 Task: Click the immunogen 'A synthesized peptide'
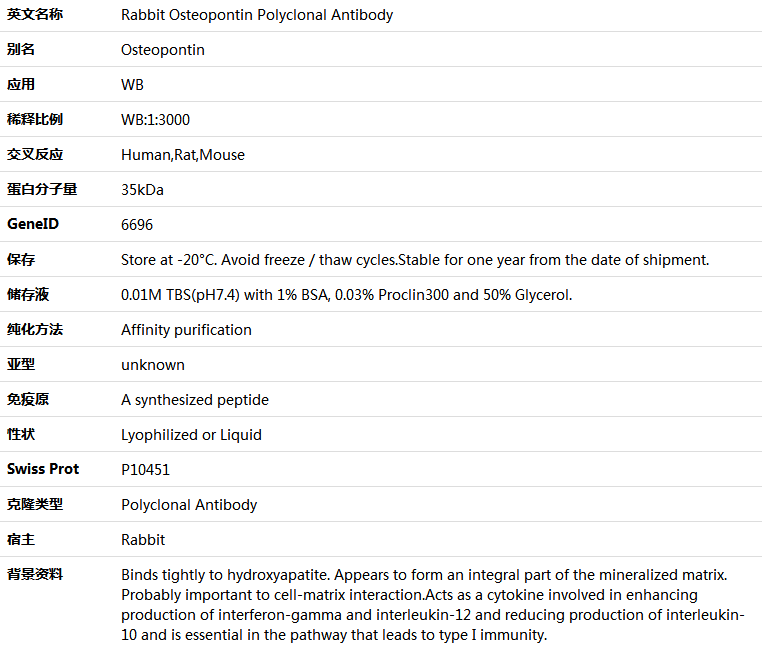coord(195,400)
